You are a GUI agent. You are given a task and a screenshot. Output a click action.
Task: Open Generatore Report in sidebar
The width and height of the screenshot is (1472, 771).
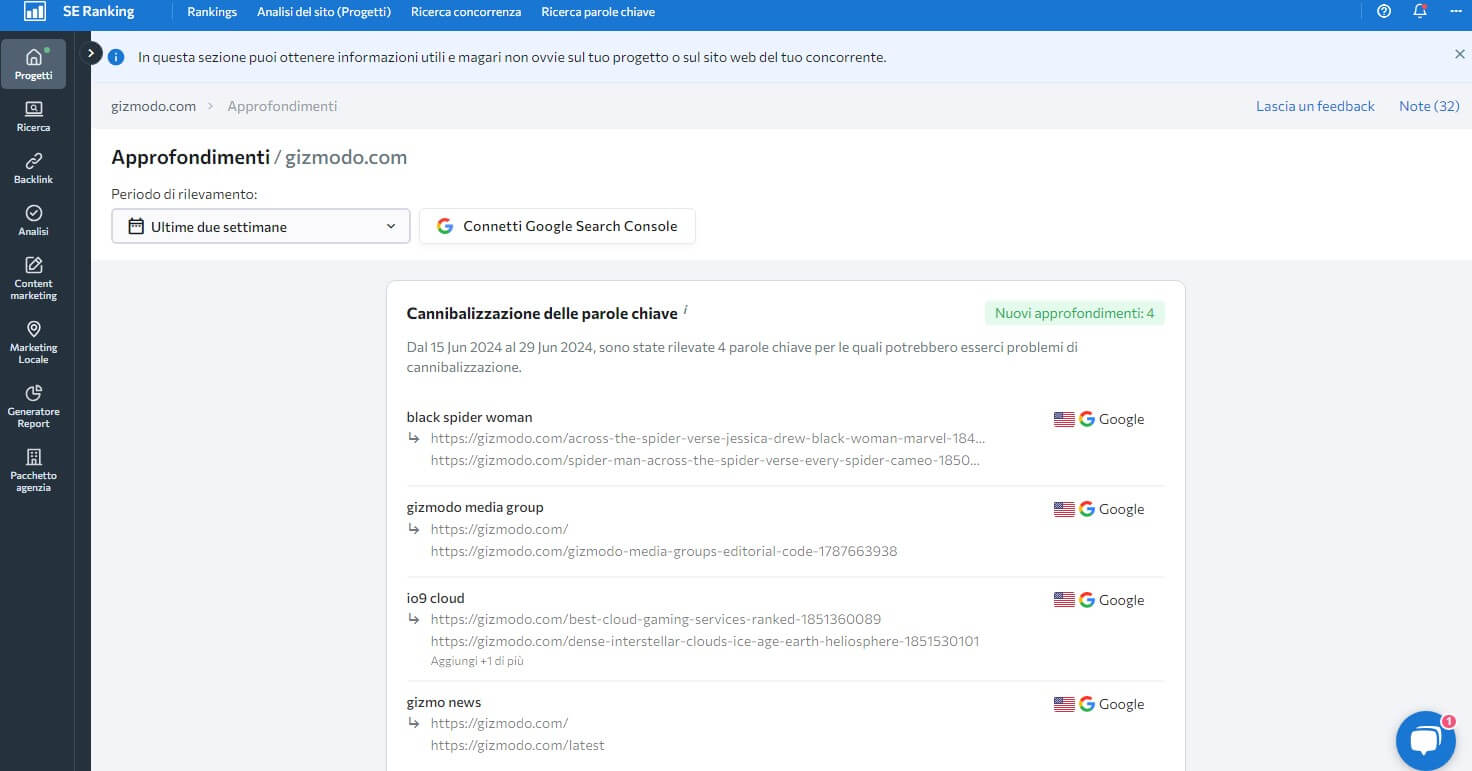pyautogui.click(x=33, y=406)
